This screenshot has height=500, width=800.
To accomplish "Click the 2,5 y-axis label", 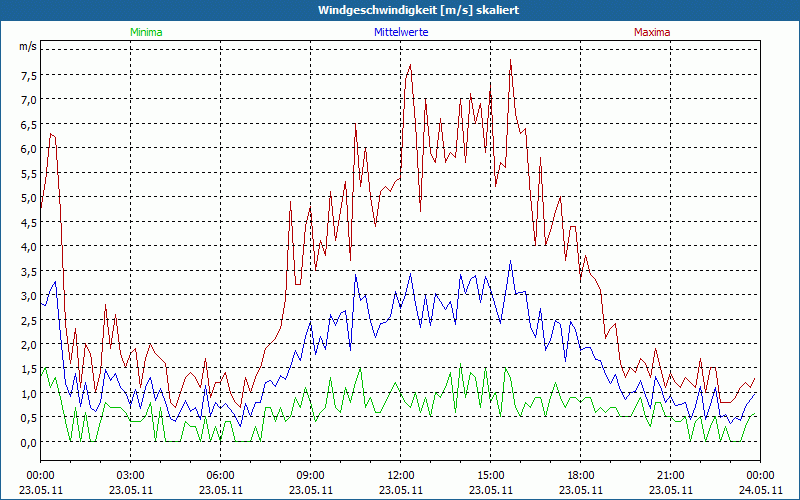I will click(x=29, y=320).
